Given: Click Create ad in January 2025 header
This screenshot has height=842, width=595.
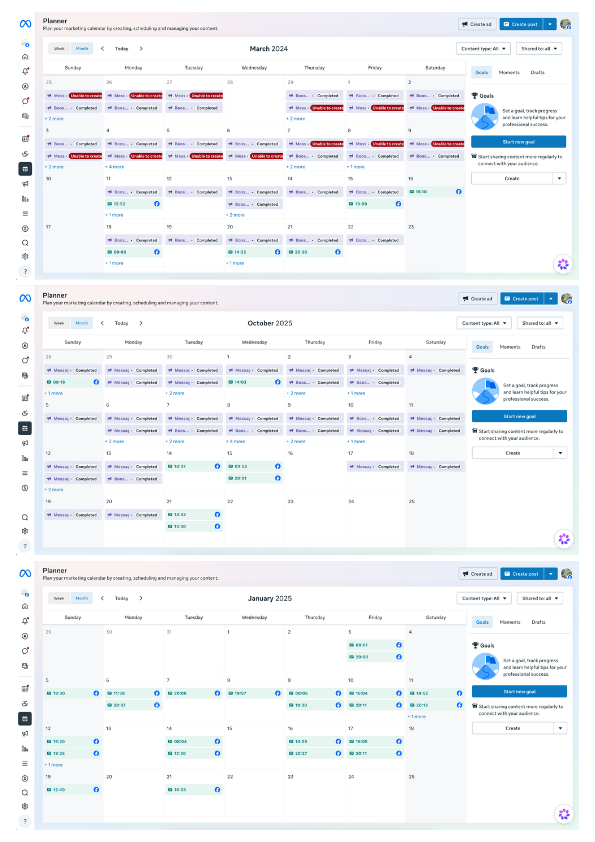Looking at the screenshot, I should 478,574.
